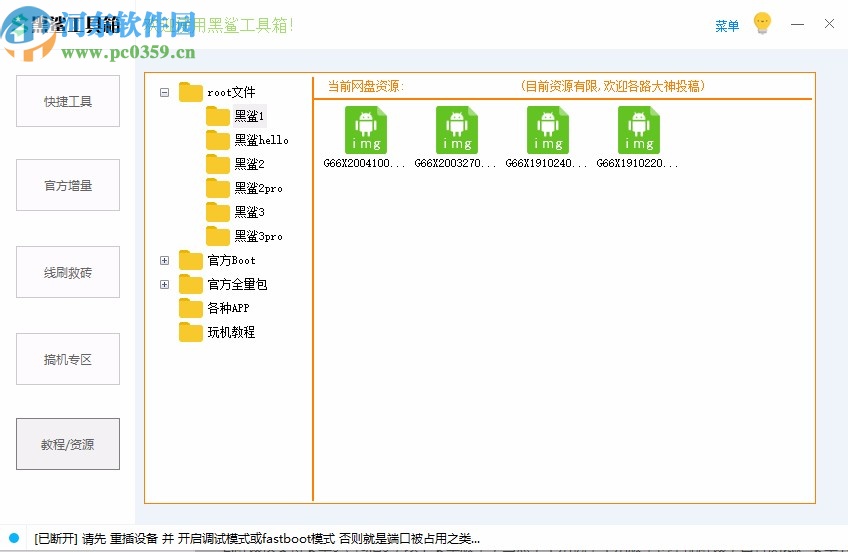Switch to 搞机专区 section

point(68,359)
